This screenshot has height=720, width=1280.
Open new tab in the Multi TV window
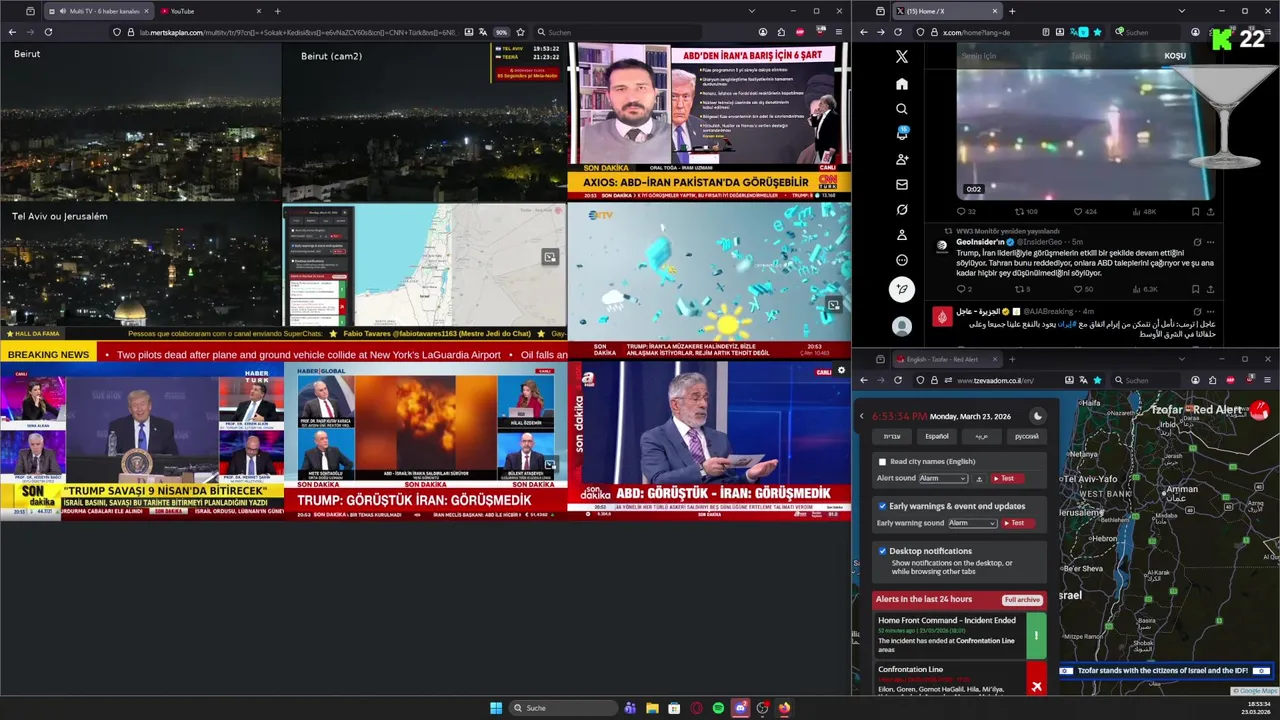(x=277, y=11)
